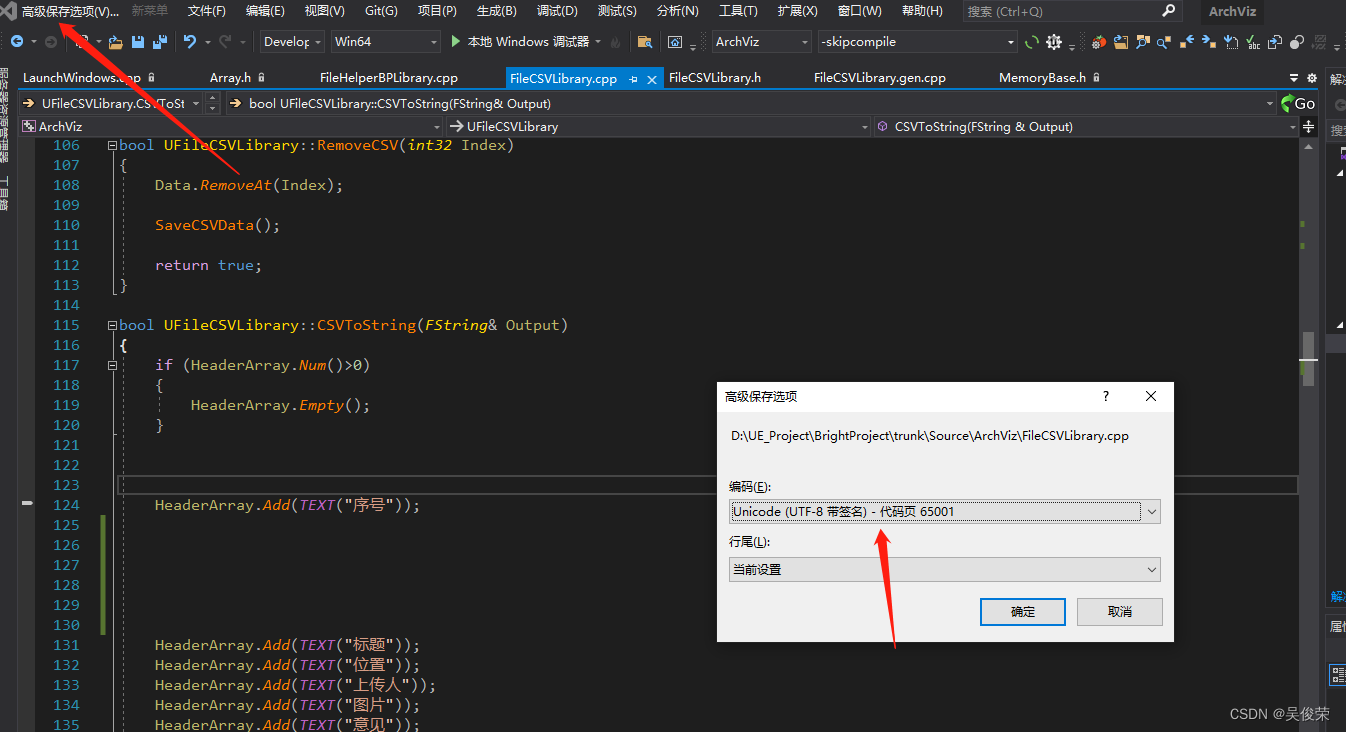The height and width of the screenshot is (732, 1346).
Task: Open the 调试(D) menu
Action: point(557,11)
